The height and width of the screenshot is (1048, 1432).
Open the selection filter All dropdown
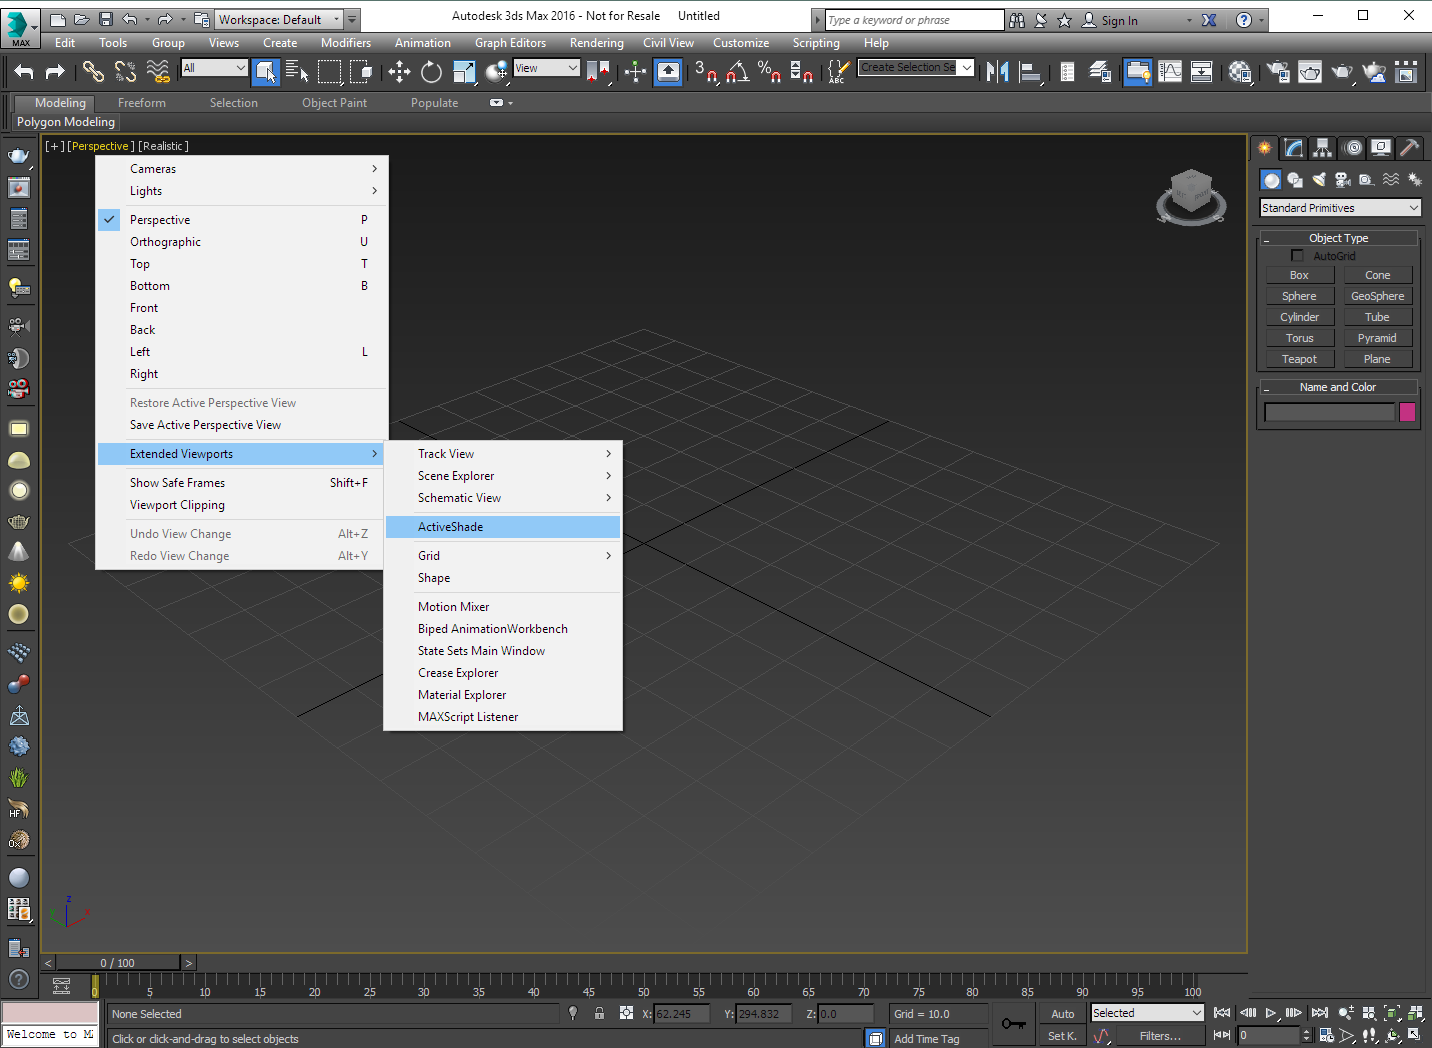click(214, 68)
